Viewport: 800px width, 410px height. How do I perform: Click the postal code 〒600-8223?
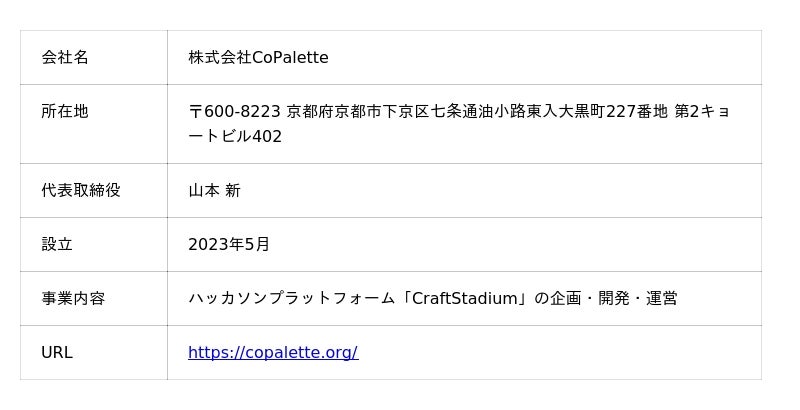tap(235, 111)
